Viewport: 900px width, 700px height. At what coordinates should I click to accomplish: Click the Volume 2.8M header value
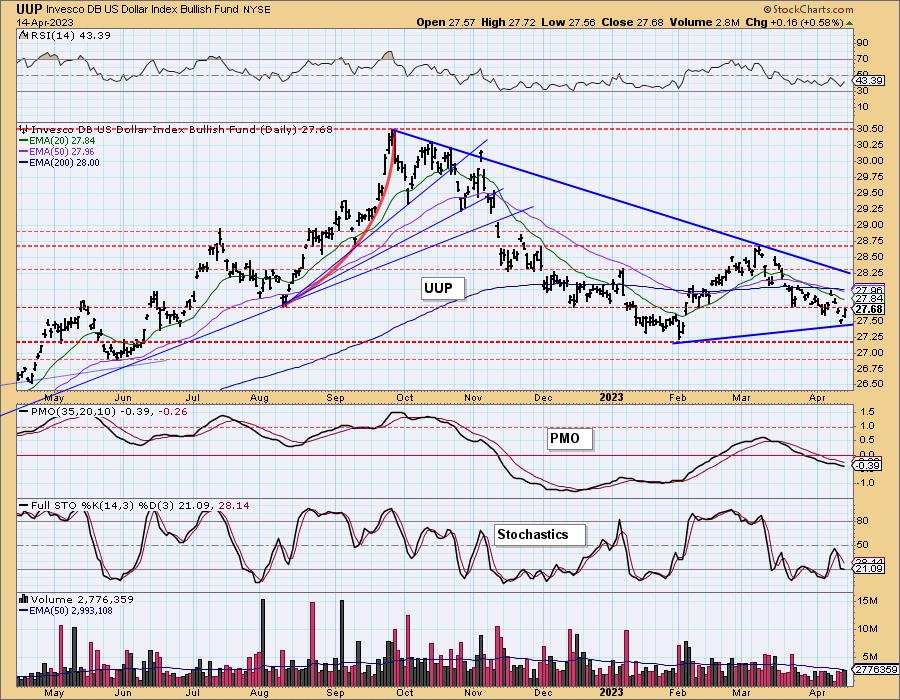click(x=704, y=22)
